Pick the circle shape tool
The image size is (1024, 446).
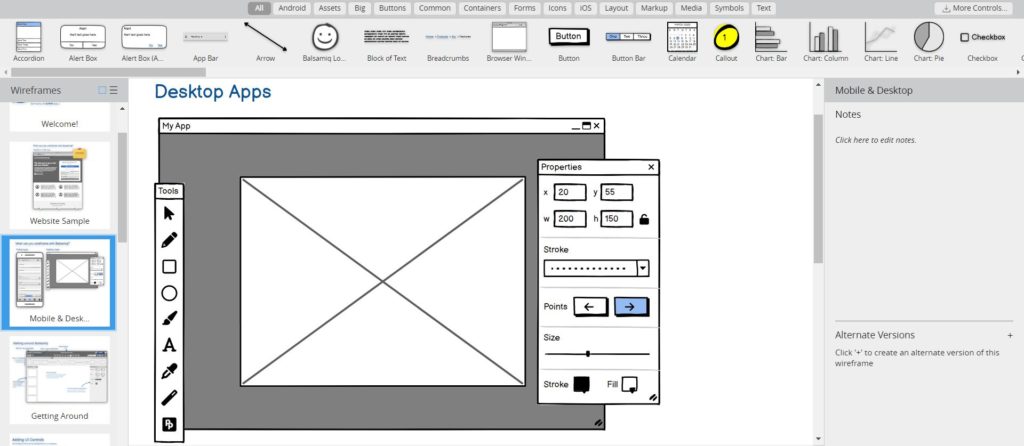[169, 293]
